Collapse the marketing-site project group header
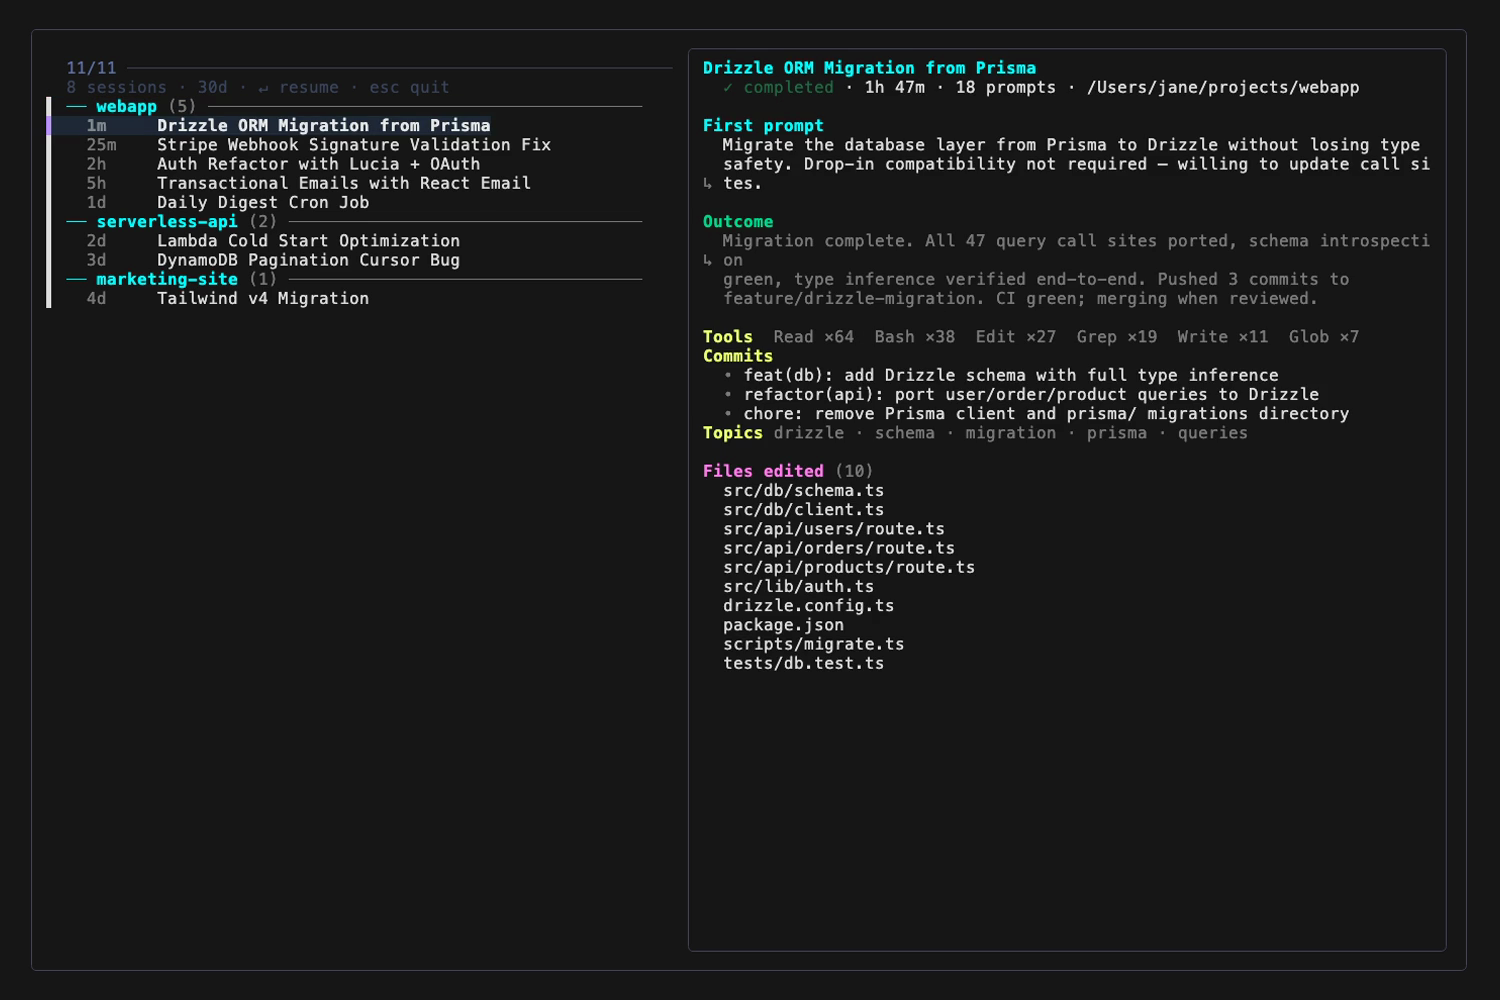Image resolution: width=1500 pixels, height=1000 pixels. [354, 279]
